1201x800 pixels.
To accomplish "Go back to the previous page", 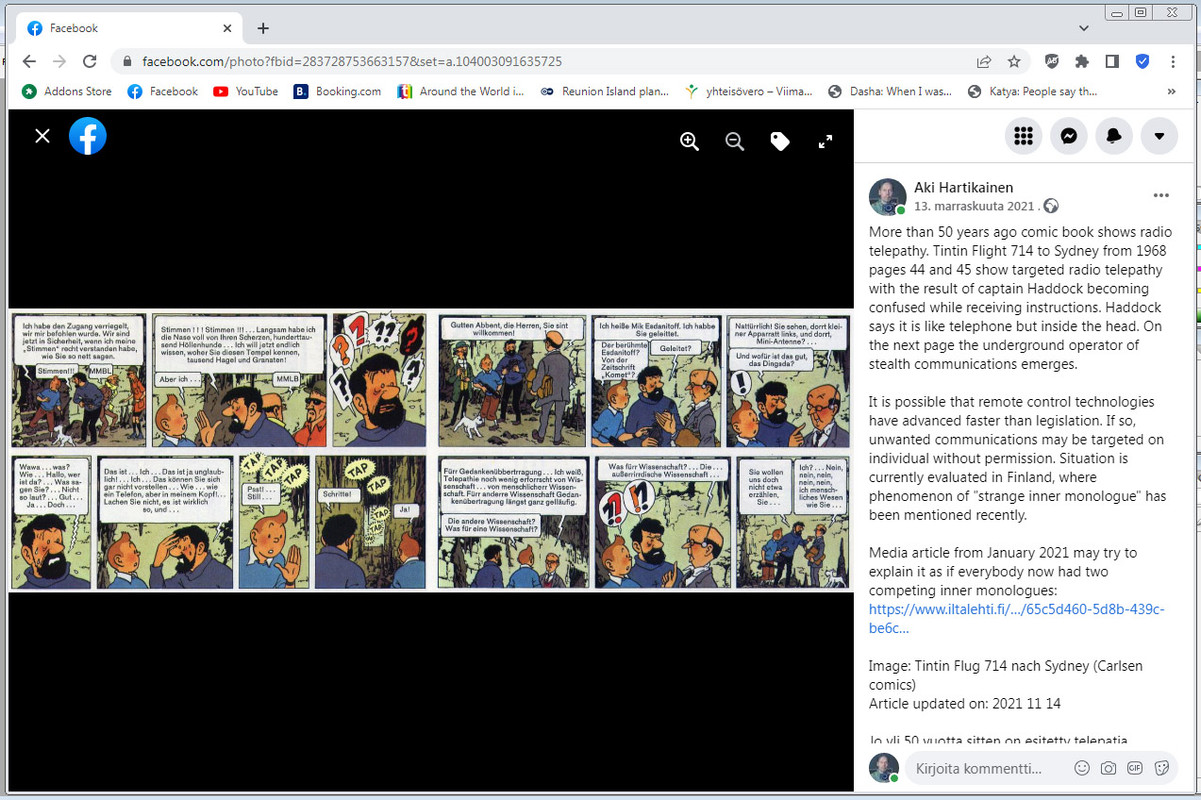I will click(x=29, y=61).
